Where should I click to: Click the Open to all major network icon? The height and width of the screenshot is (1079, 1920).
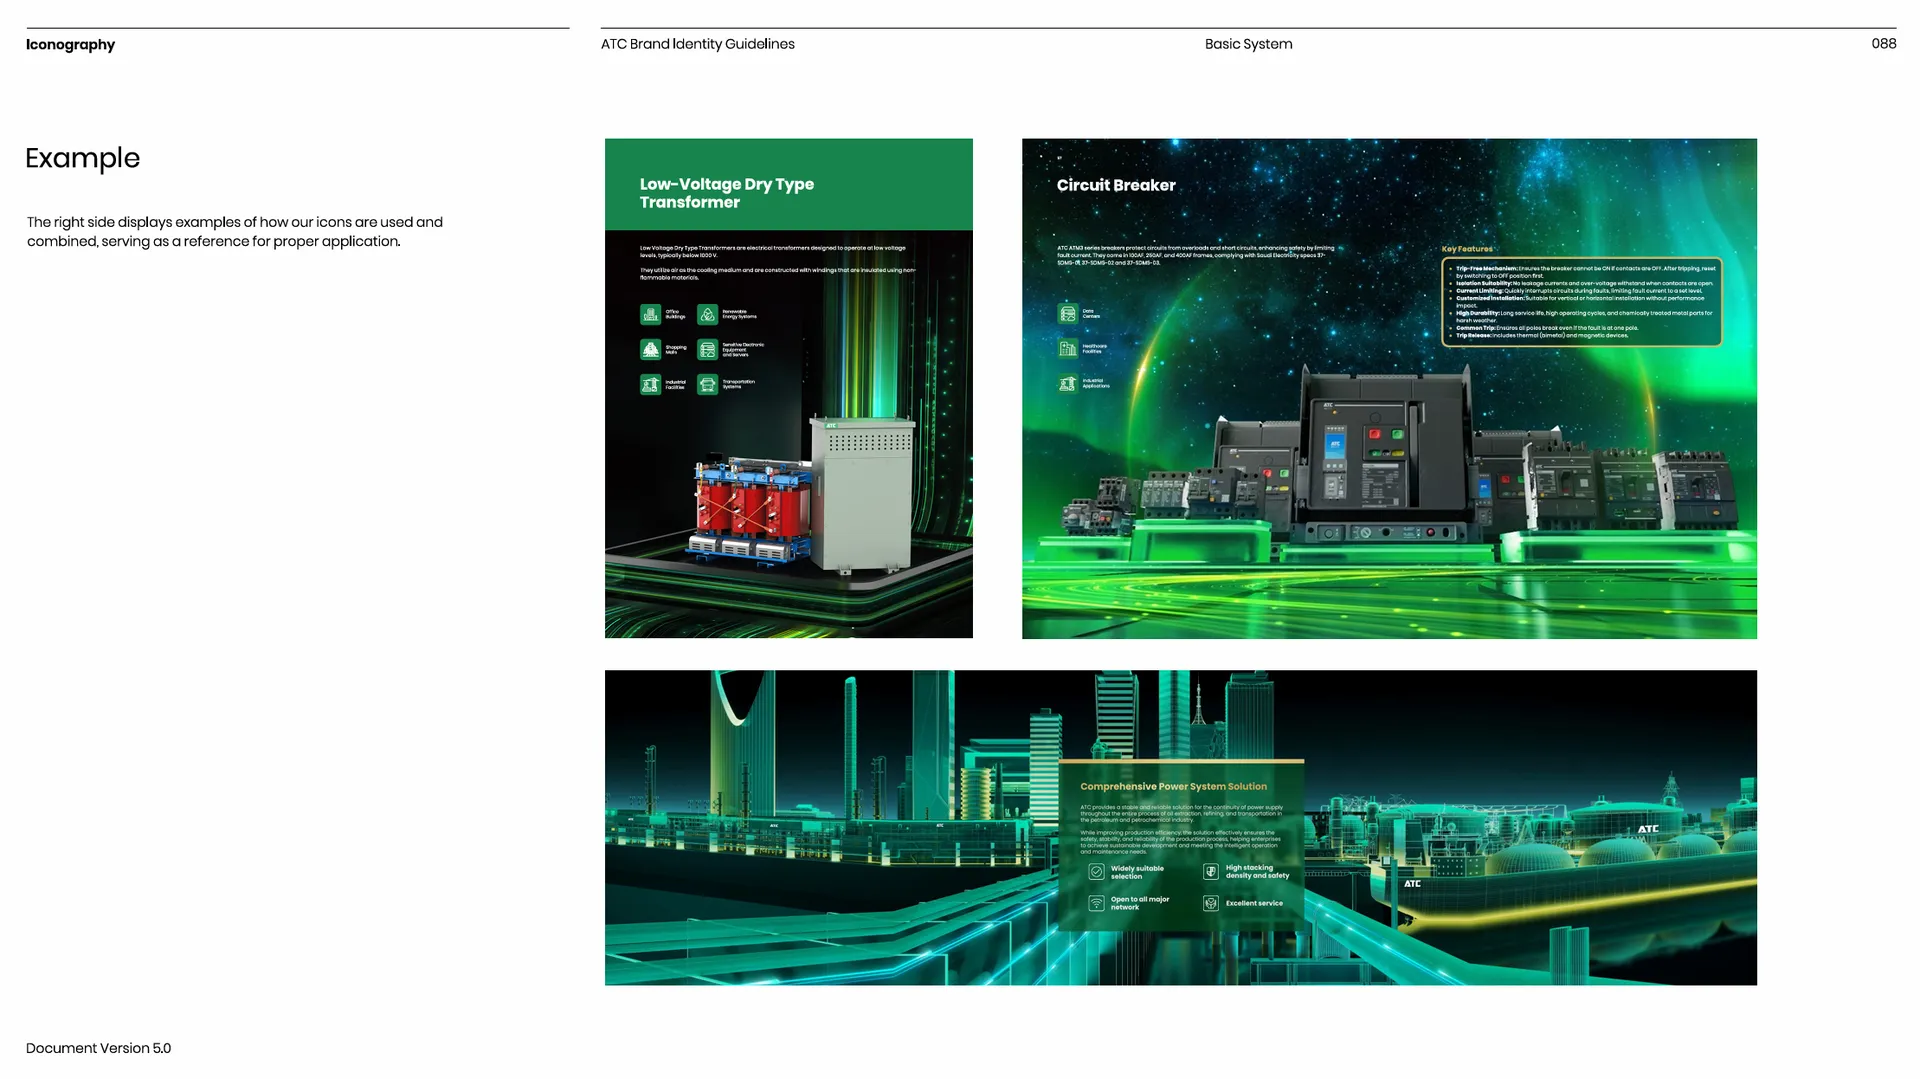pos(1096,903)
